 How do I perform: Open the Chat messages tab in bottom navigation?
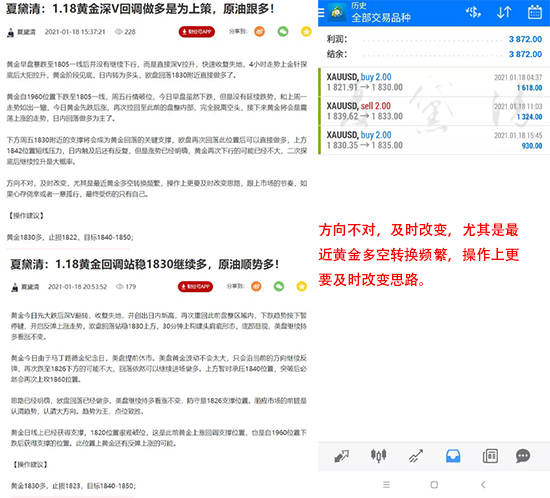(x=523, y=456)
